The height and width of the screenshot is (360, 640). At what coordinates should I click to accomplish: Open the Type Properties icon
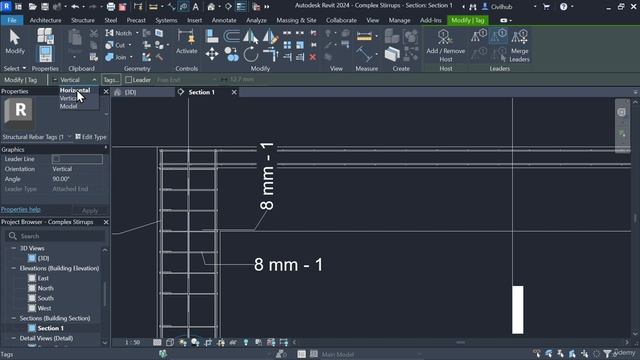45,36
